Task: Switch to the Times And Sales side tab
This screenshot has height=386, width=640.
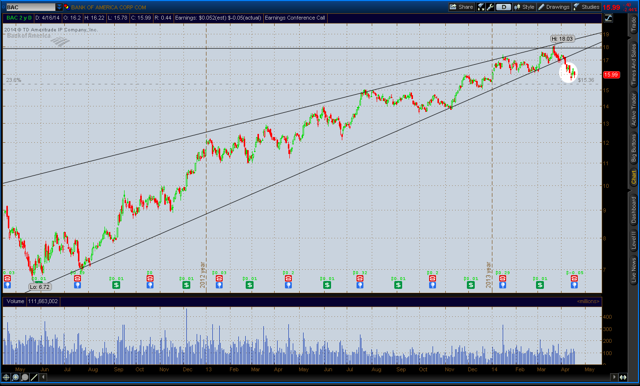Action: click(633, 64)
